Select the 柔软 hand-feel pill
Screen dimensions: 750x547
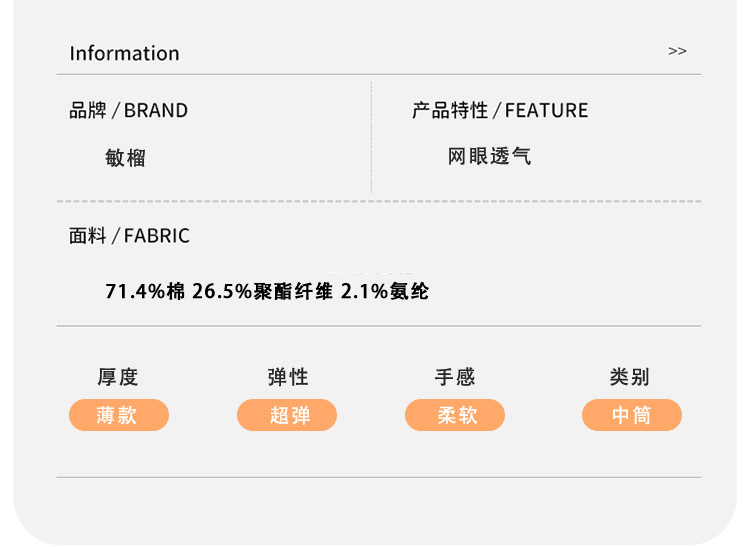click(455, 415)
